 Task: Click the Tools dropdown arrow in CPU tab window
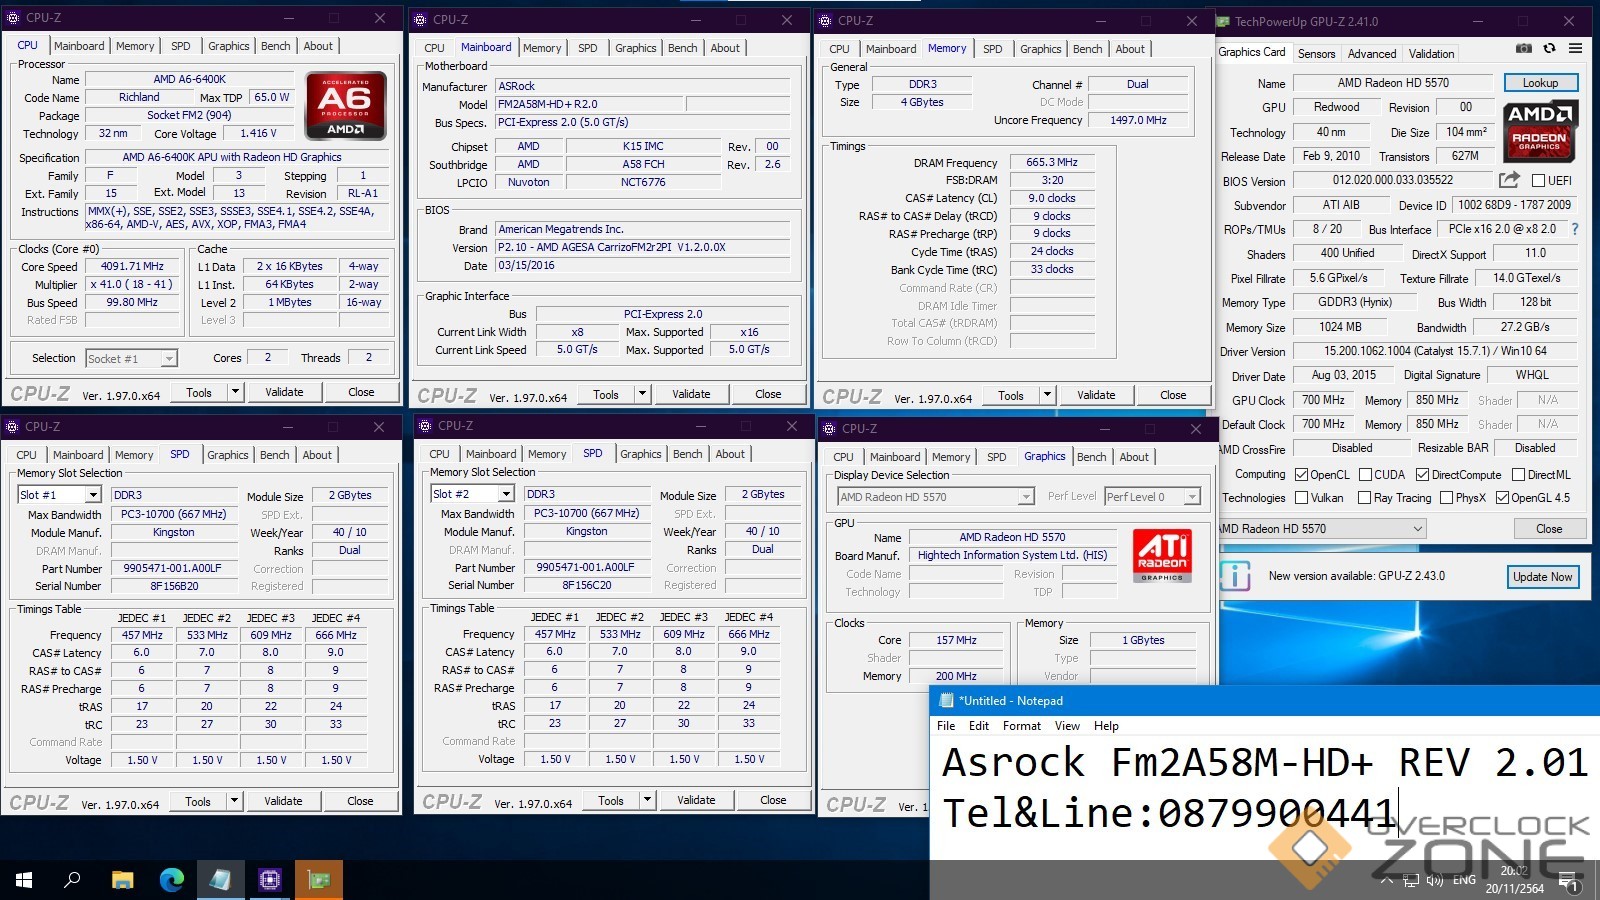[x=235, y=392]
